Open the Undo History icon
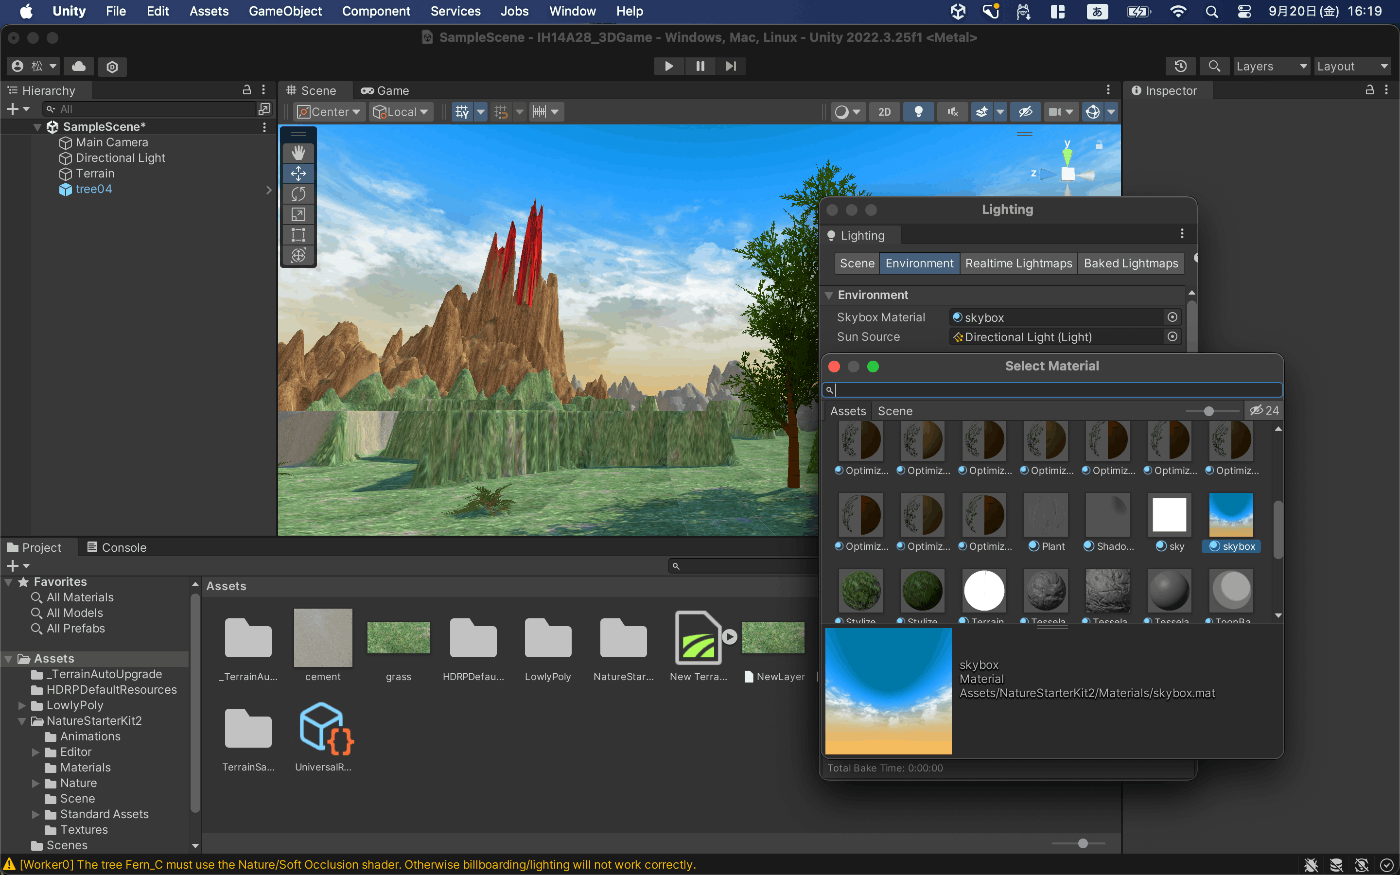The height and width of the screenshot is (875, 1400). 1181,66
